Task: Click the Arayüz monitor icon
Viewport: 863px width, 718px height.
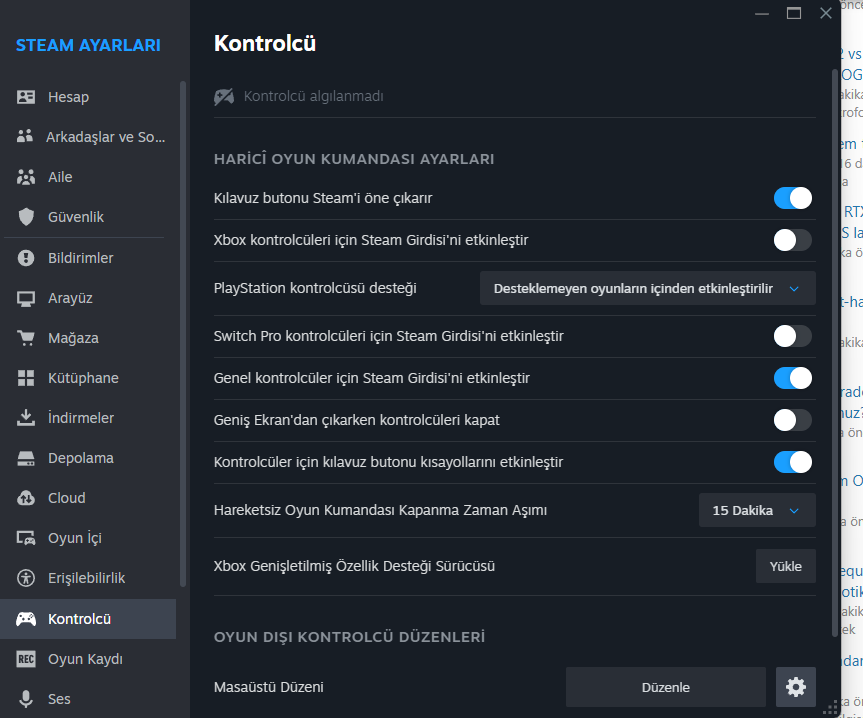Action: point(26,298)
